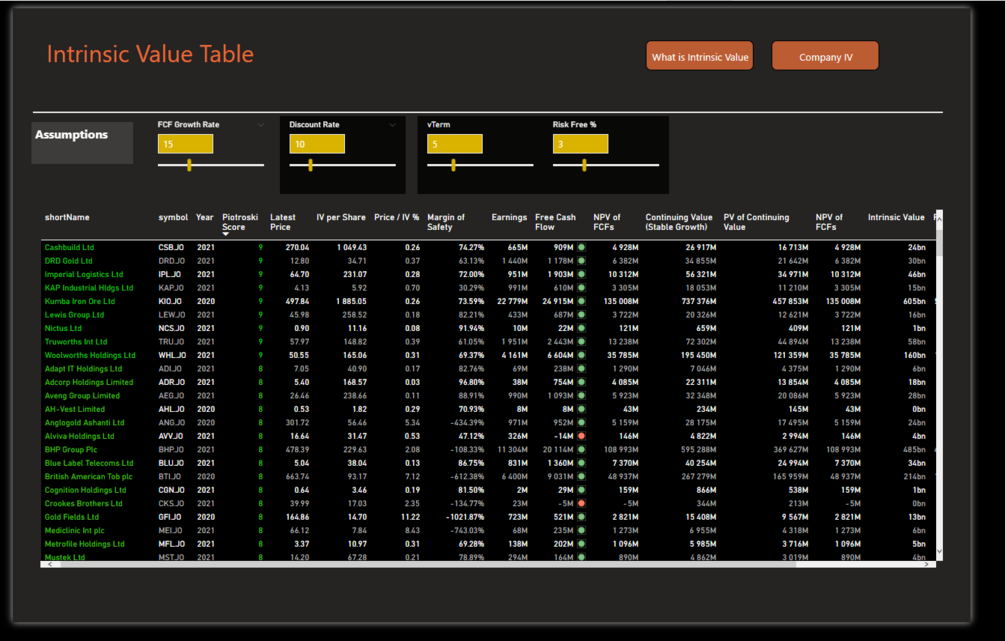Focus the Discount Rate value box showing 10
Image resolution: width=1005 pixels, height=641 pixels.
click(x=317, y=144)
